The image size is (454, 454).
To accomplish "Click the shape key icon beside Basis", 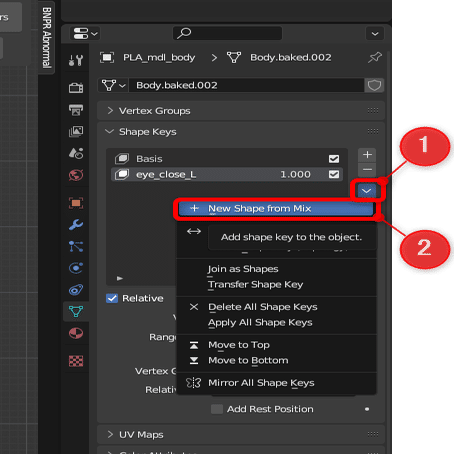I will coord(122,159).
